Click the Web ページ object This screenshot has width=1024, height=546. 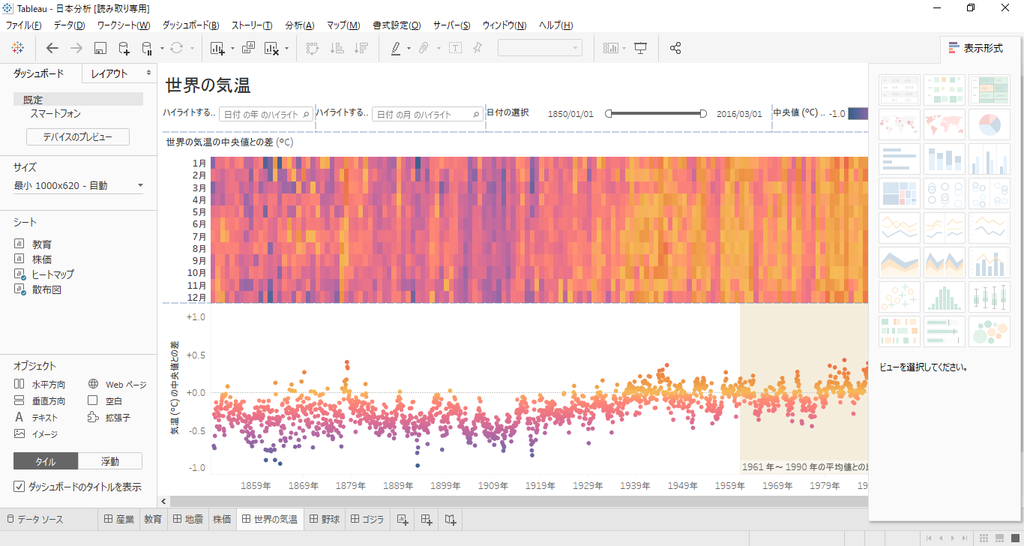[118, 385]
